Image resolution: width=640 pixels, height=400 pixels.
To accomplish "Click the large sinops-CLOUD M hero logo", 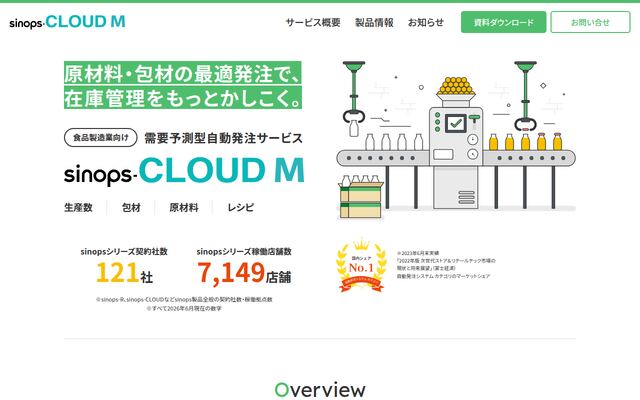I will tap(184, 171).
